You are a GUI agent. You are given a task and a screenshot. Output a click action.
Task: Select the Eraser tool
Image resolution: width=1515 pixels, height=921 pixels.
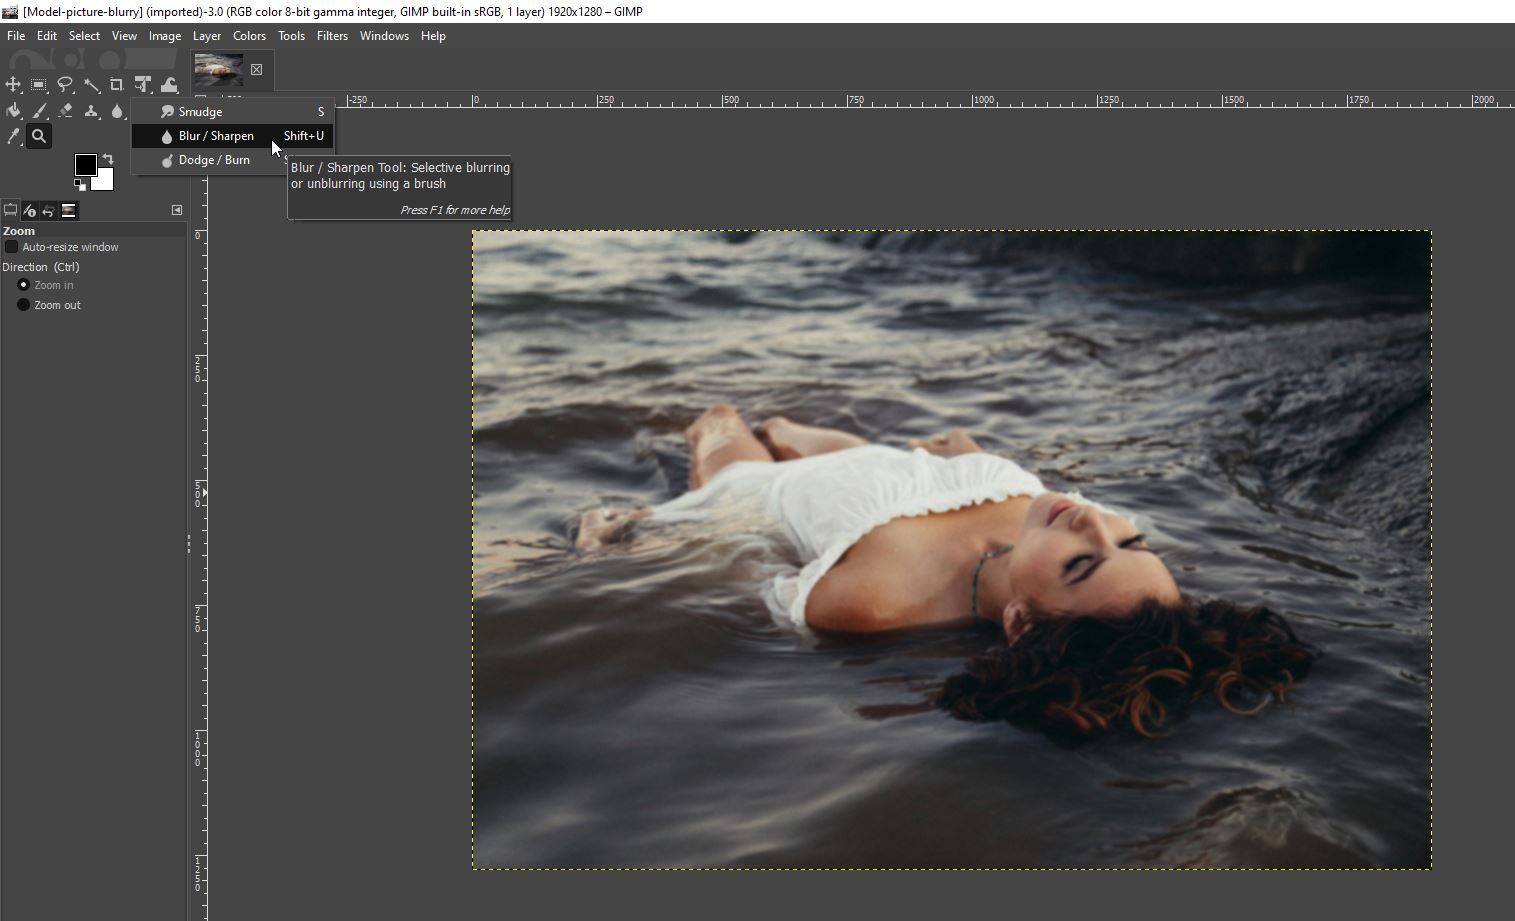tap(65, 111)
